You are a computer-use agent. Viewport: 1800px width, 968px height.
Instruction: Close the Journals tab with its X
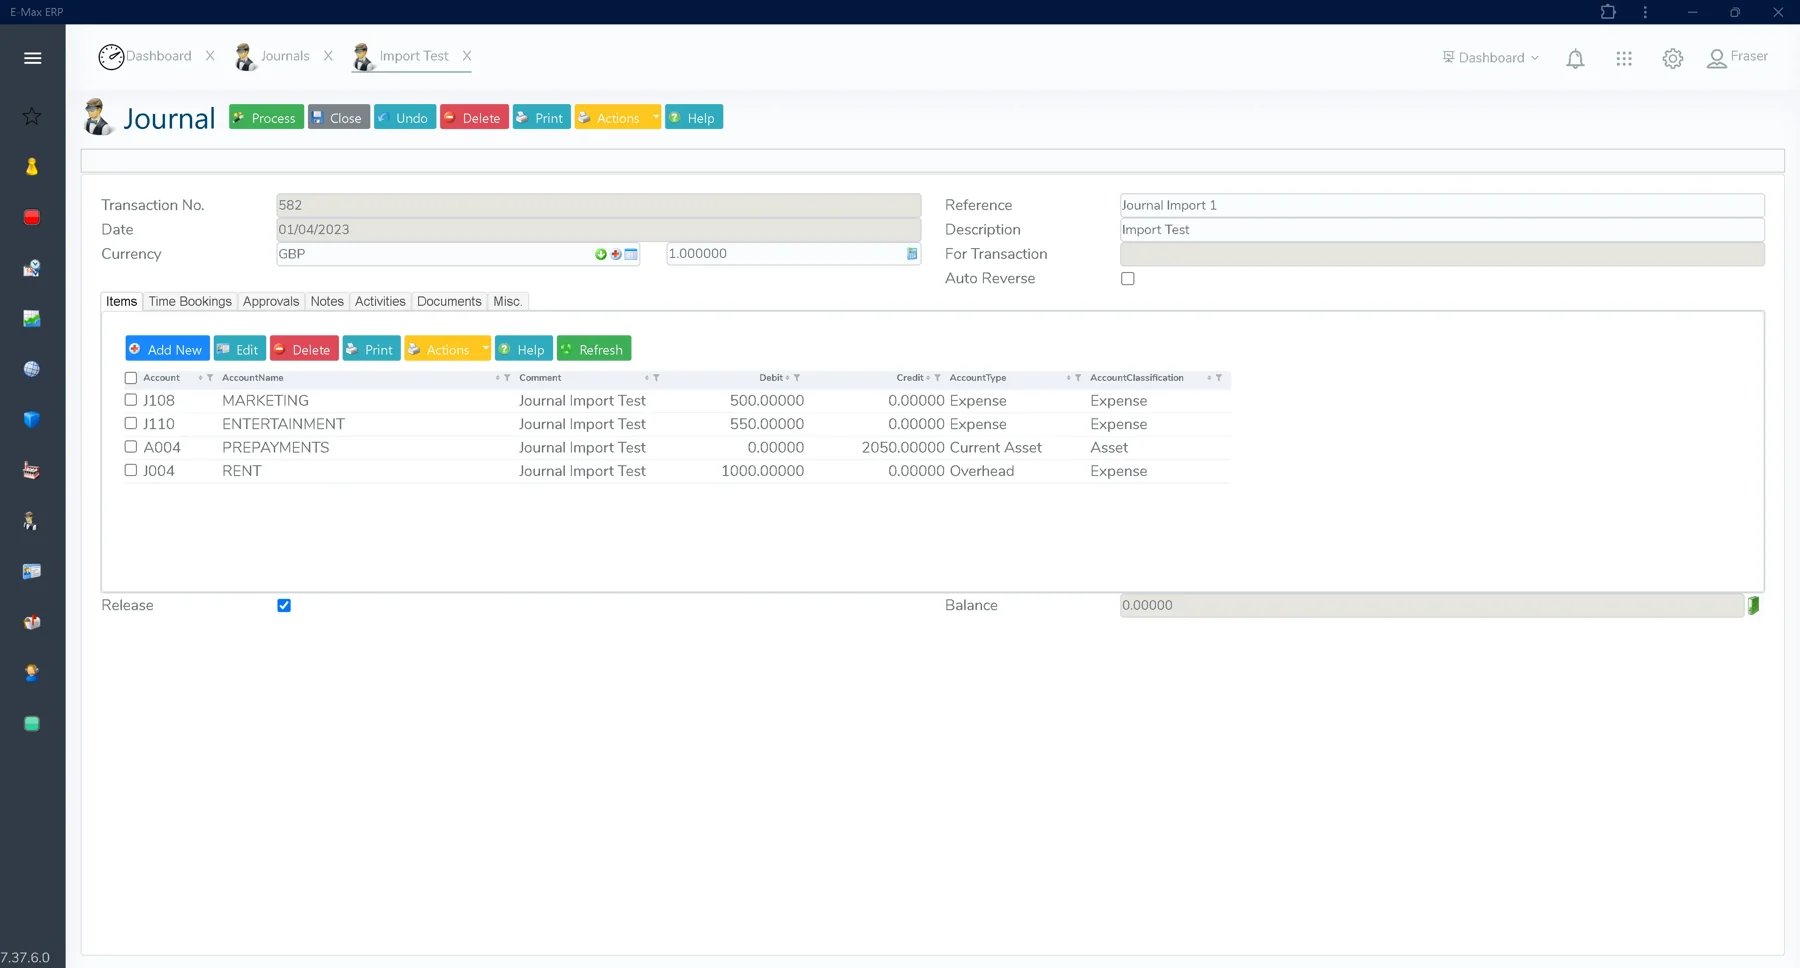click(328, 56)
